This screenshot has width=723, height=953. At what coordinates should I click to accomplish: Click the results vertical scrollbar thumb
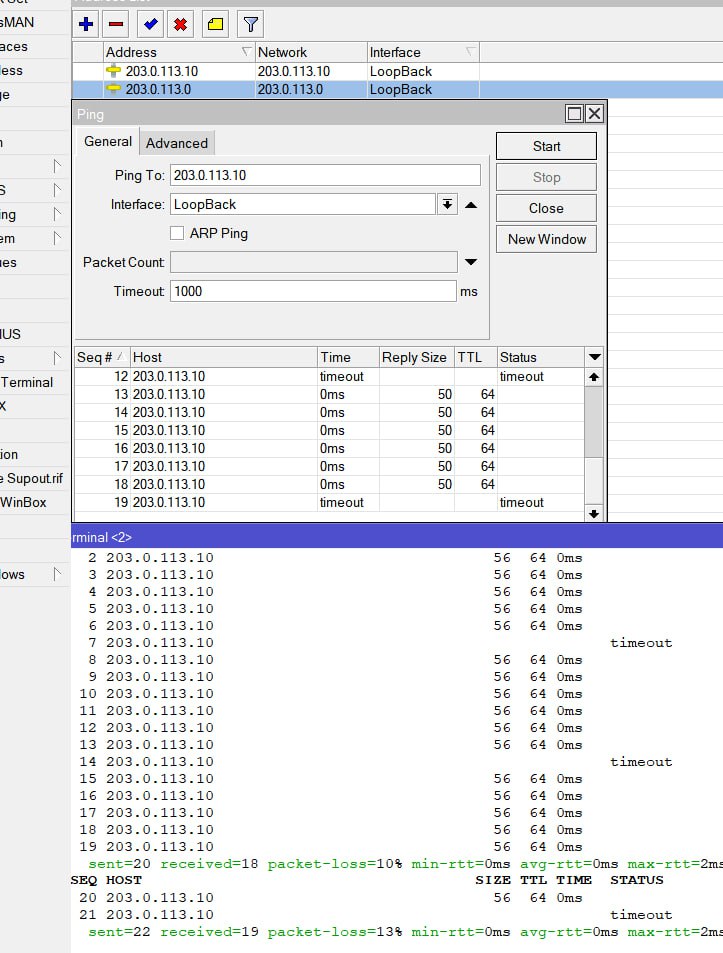coord(594,421)
